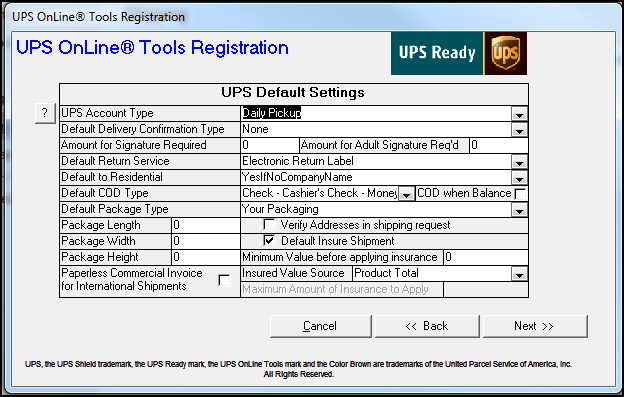Viewport: 624px width, 397px height.
Task: Click the None delivery confirmation value
Action: pos(255,129)
